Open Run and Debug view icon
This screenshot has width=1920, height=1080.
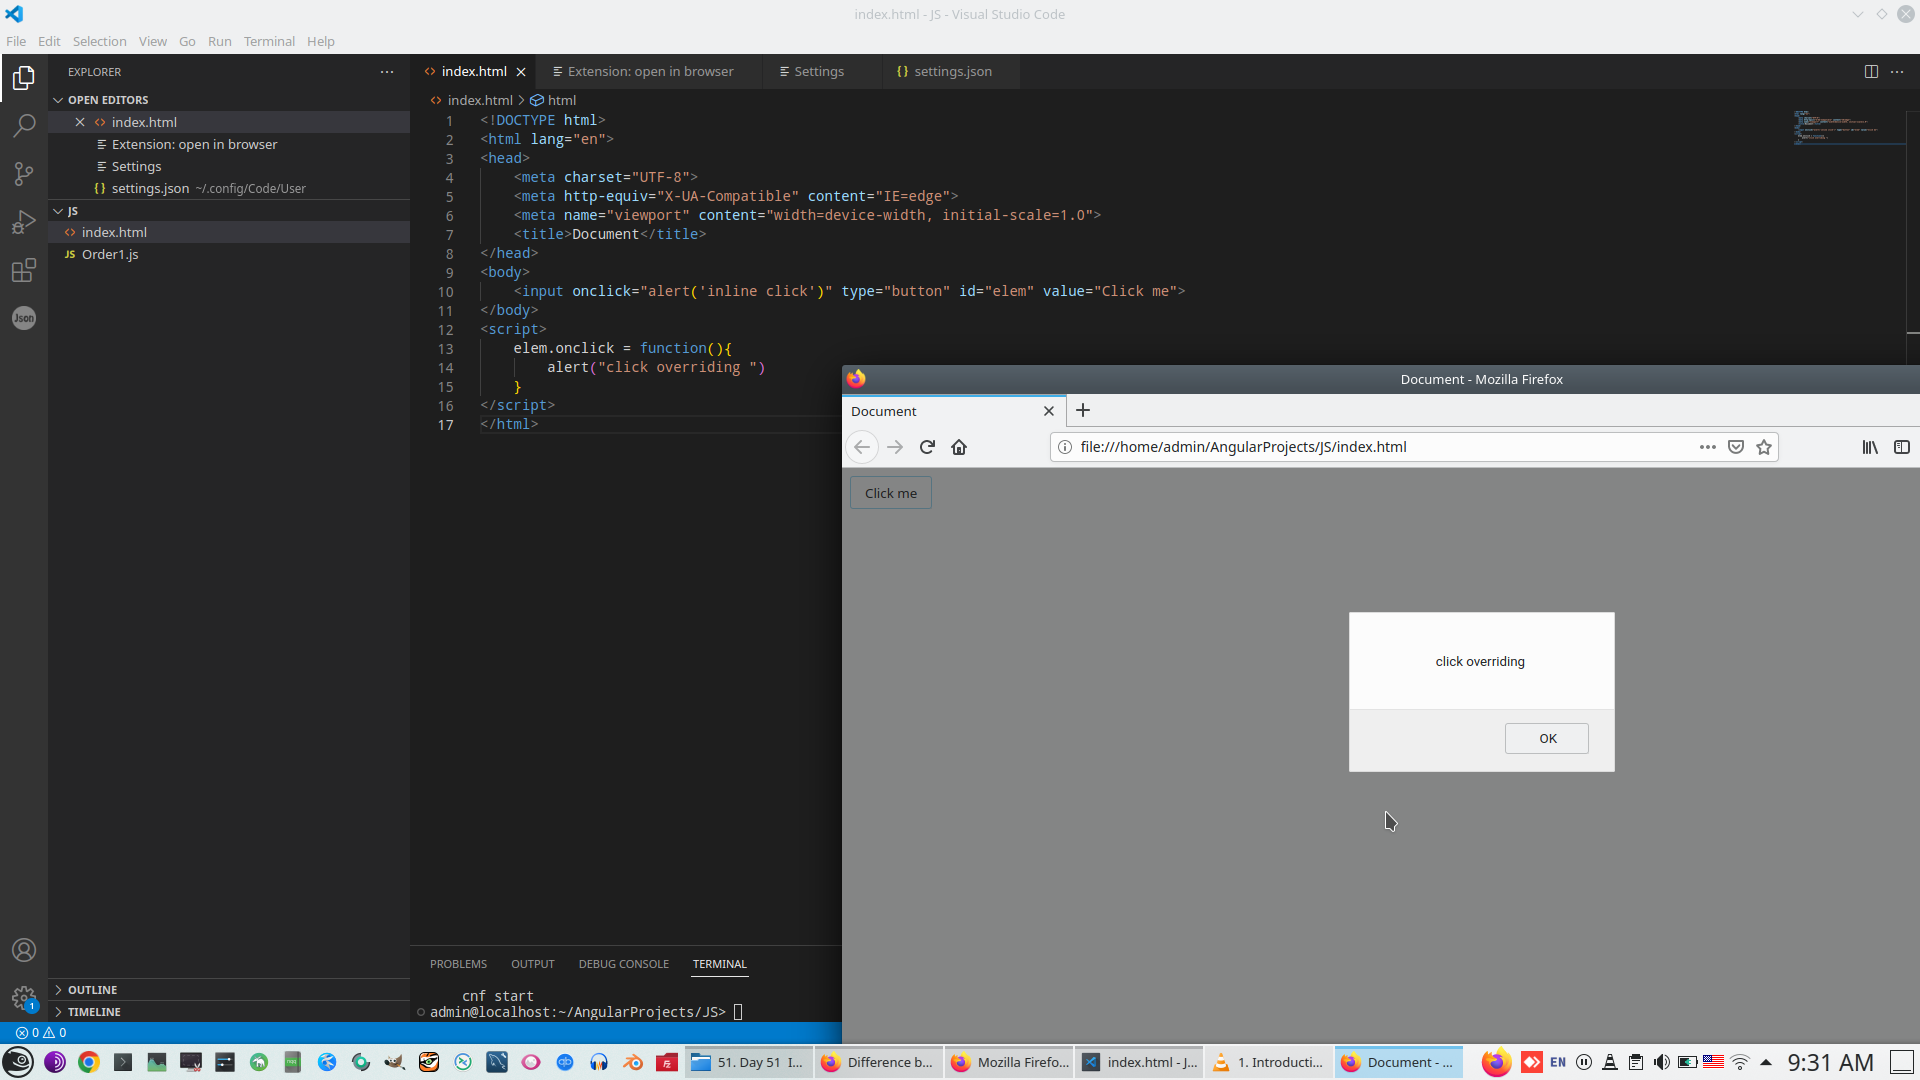(x=24, y=222)
